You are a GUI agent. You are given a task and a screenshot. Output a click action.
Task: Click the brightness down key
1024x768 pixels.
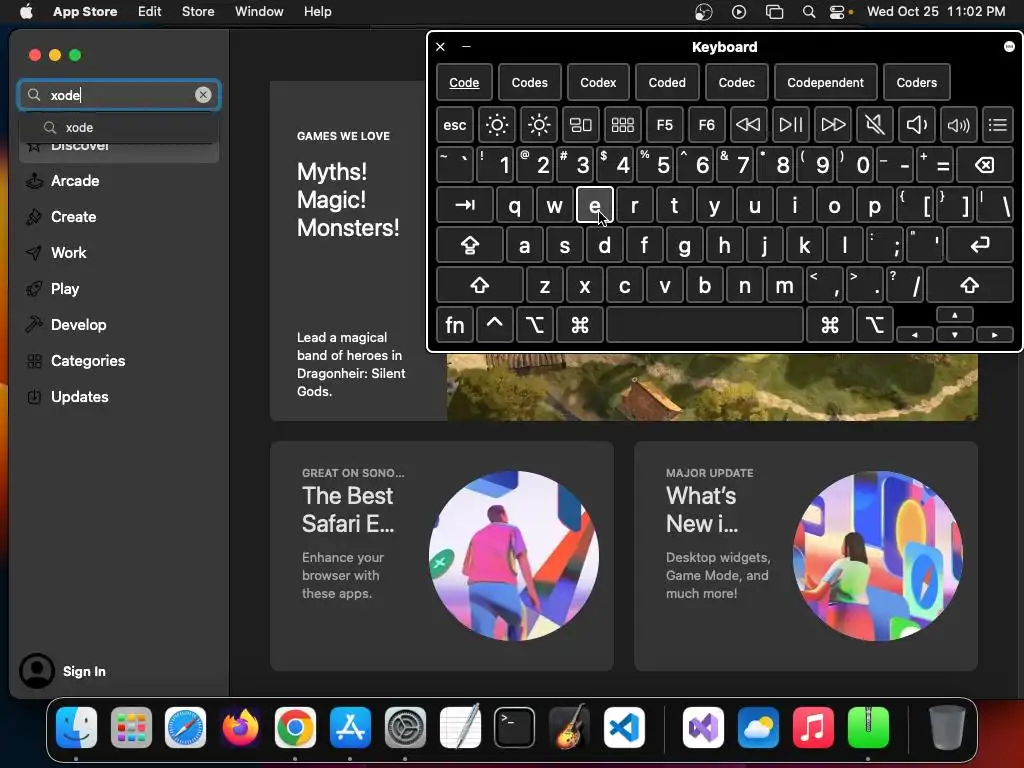[x=497, y=125]
